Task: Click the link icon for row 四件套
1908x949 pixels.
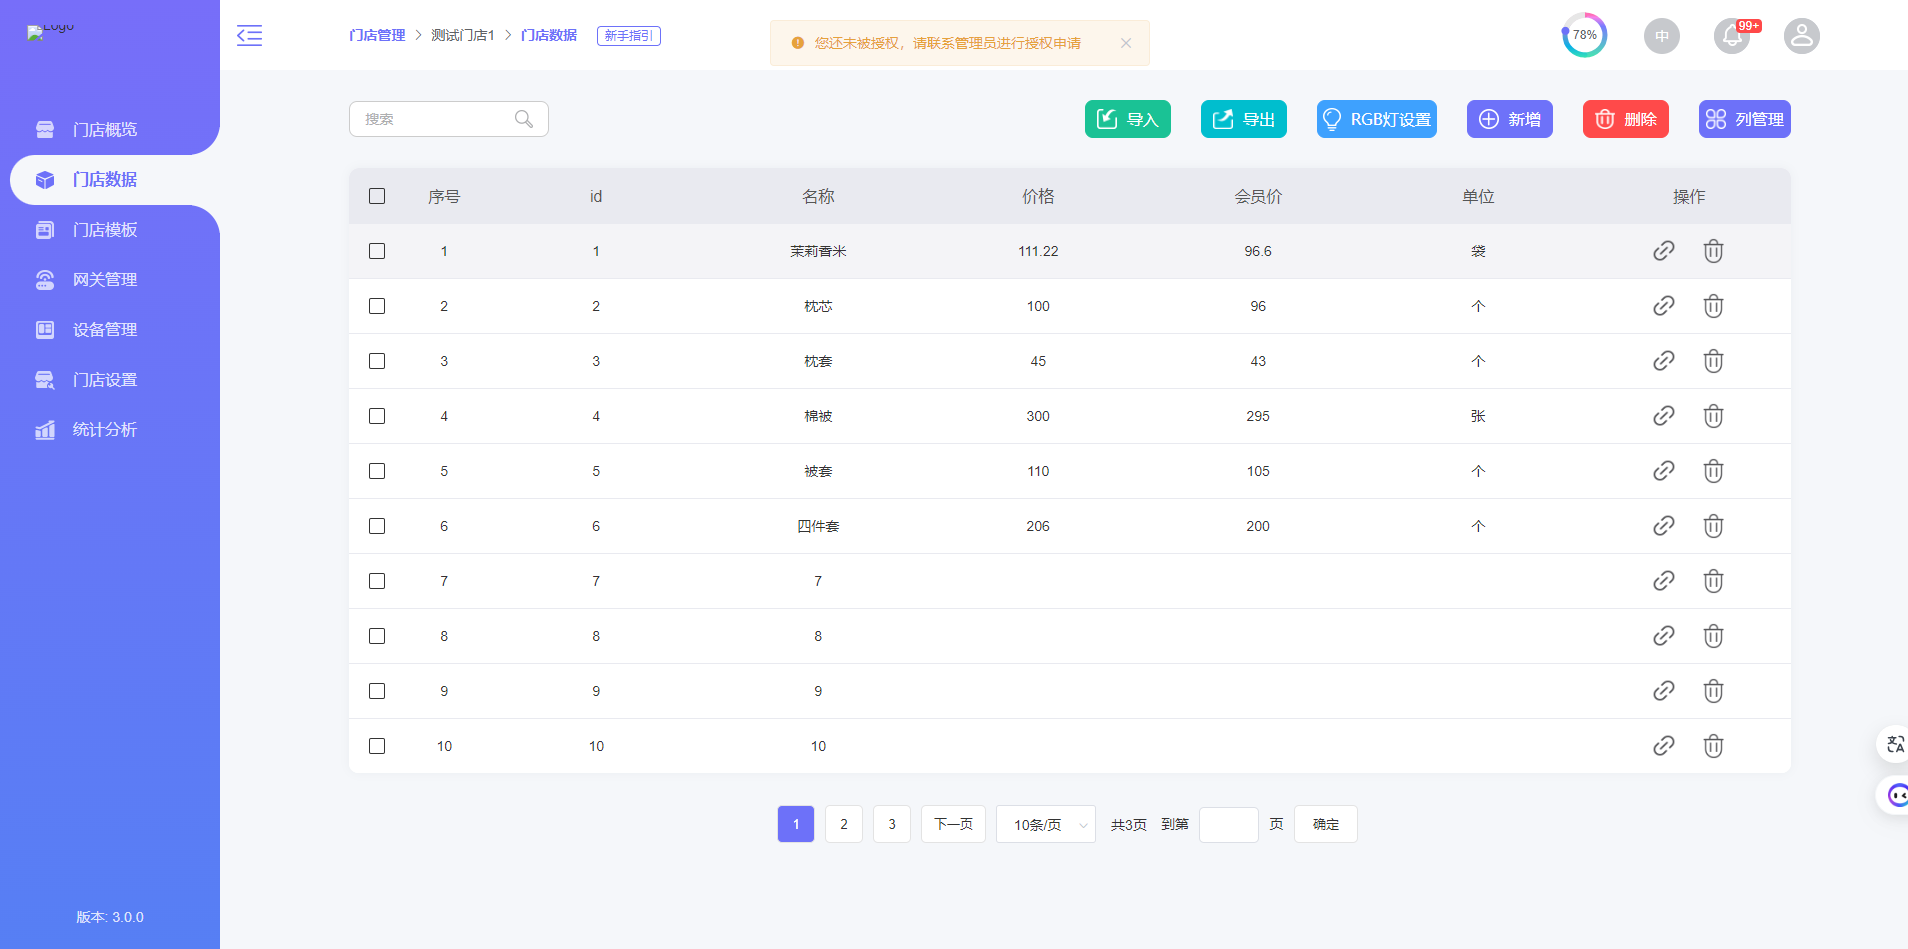Action: coord(1664,526)
